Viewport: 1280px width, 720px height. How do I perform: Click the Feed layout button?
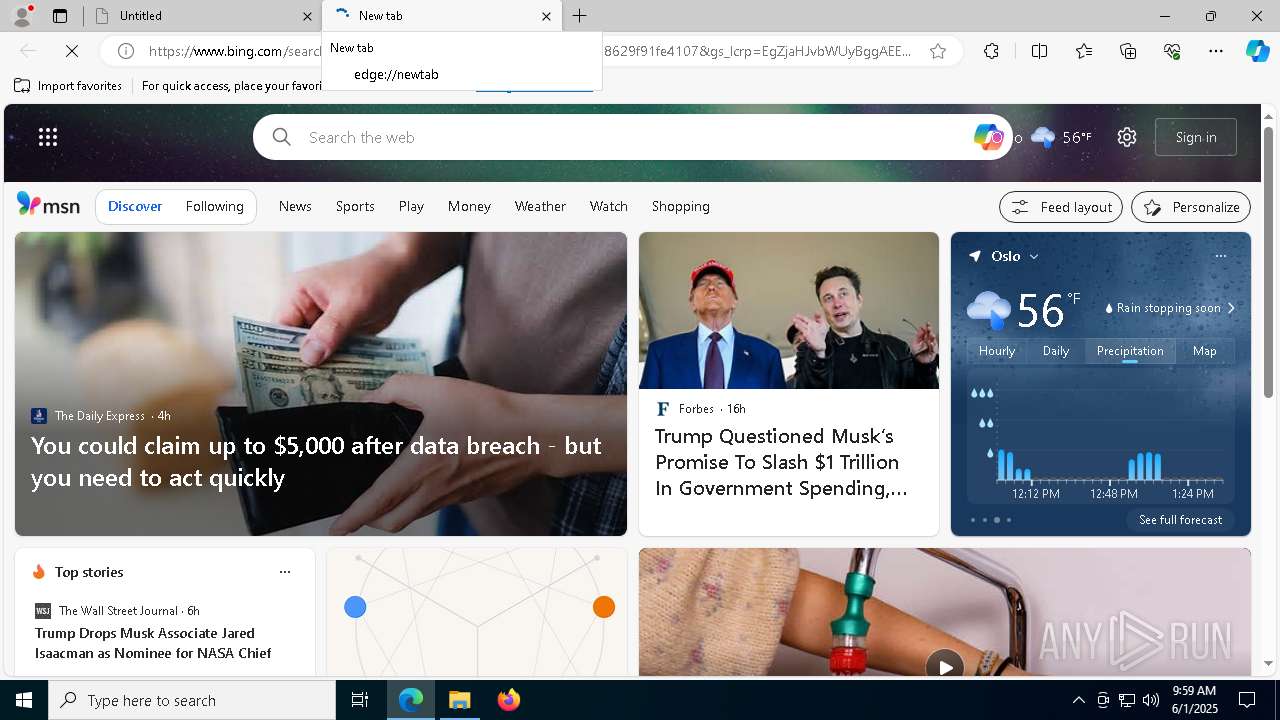click(1060, 207)
